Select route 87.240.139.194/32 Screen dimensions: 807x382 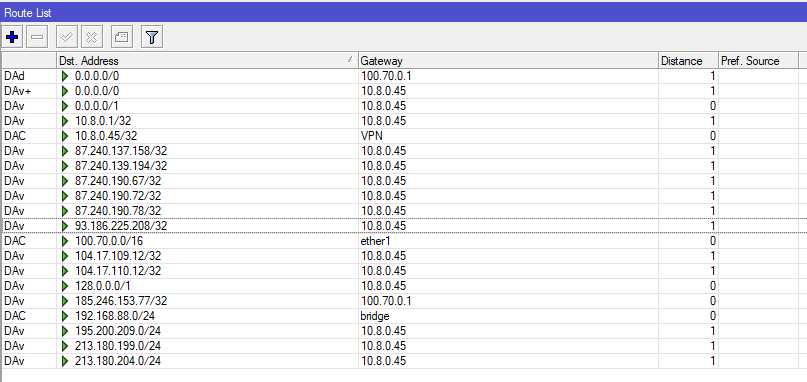pos(404,166)
